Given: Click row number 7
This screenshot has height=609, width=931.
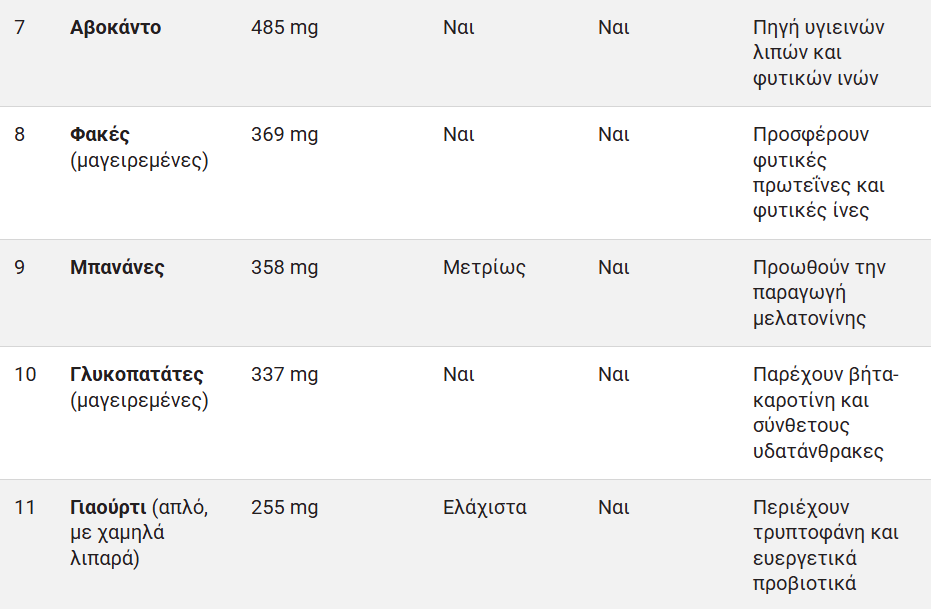Looking at the screenshot, I should click(20, 28).
